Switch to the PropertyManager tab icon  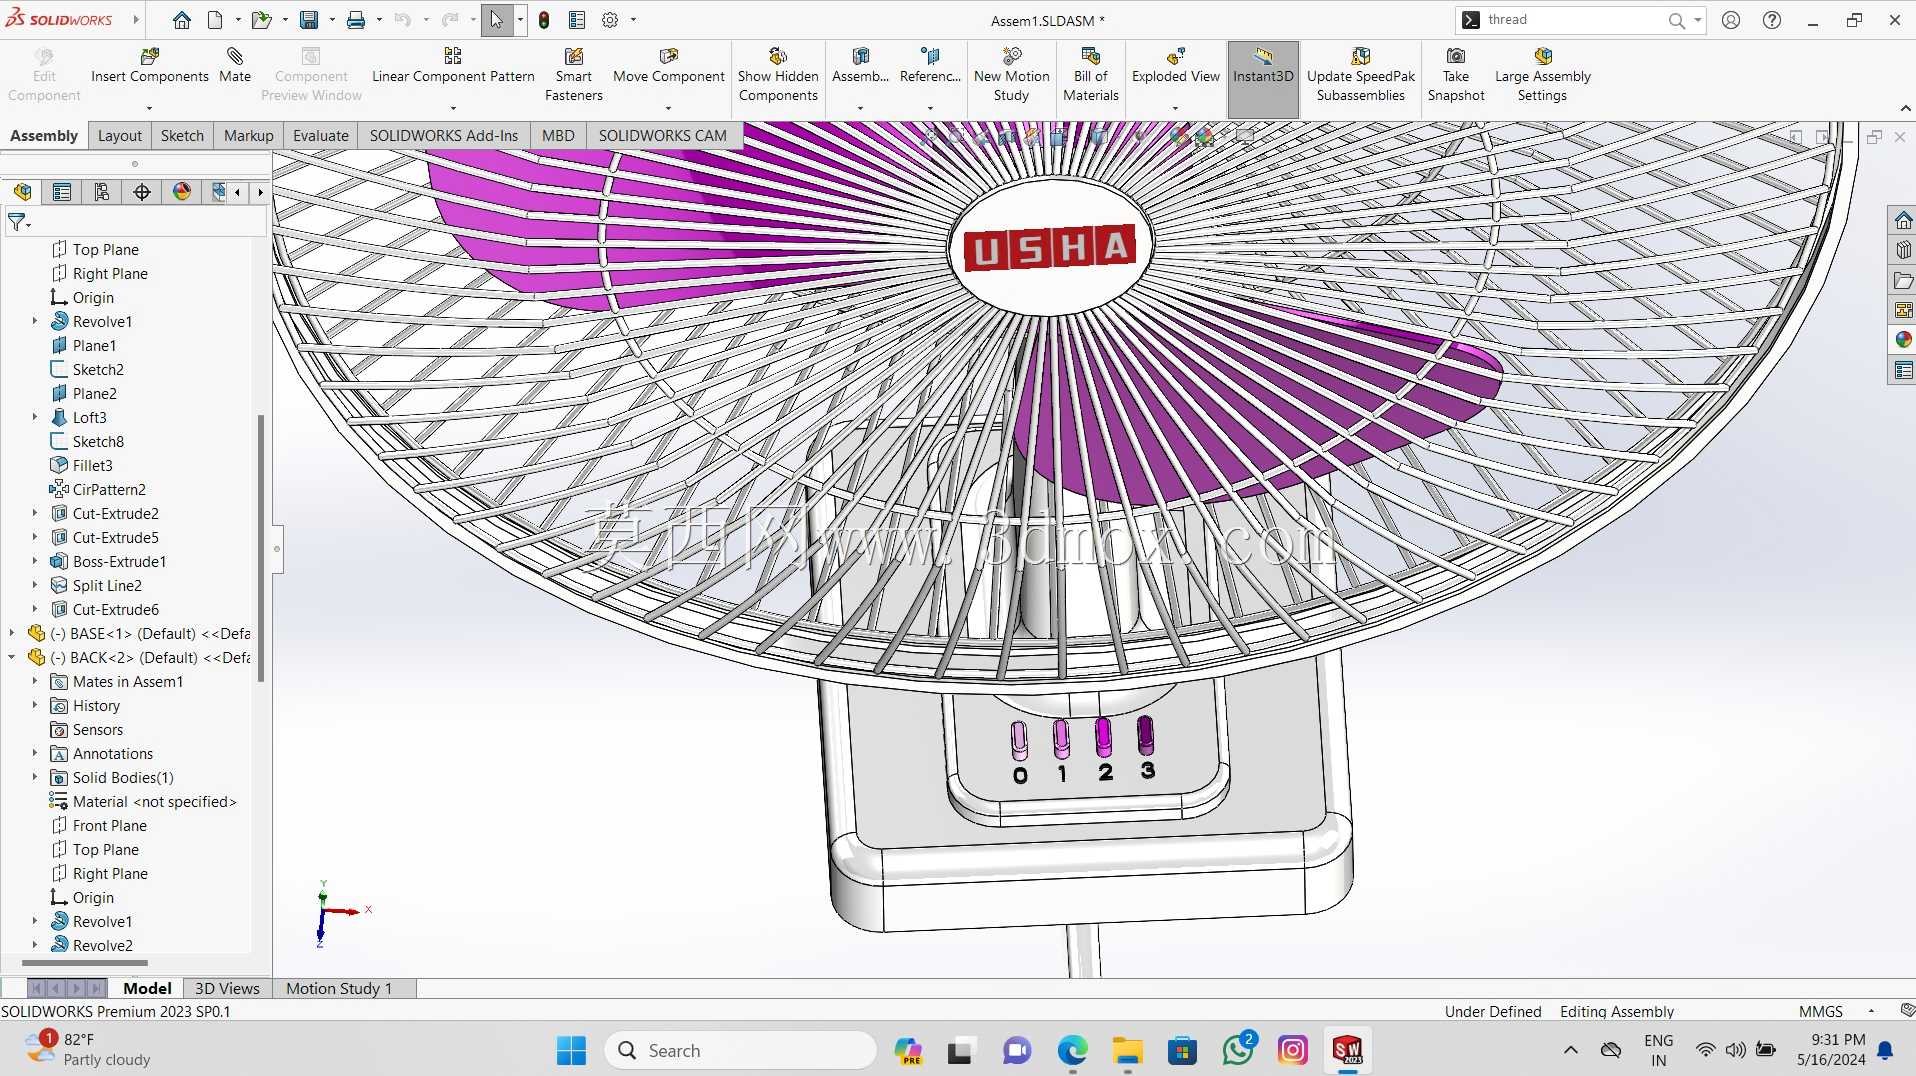[x=62, y=192]
